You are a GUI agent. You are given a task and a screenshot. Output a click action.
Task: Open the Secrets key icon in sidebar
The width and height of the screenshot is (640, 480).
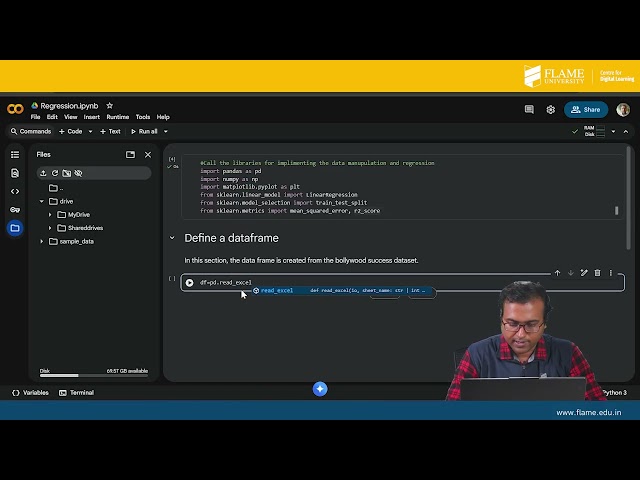coord(14,210)
